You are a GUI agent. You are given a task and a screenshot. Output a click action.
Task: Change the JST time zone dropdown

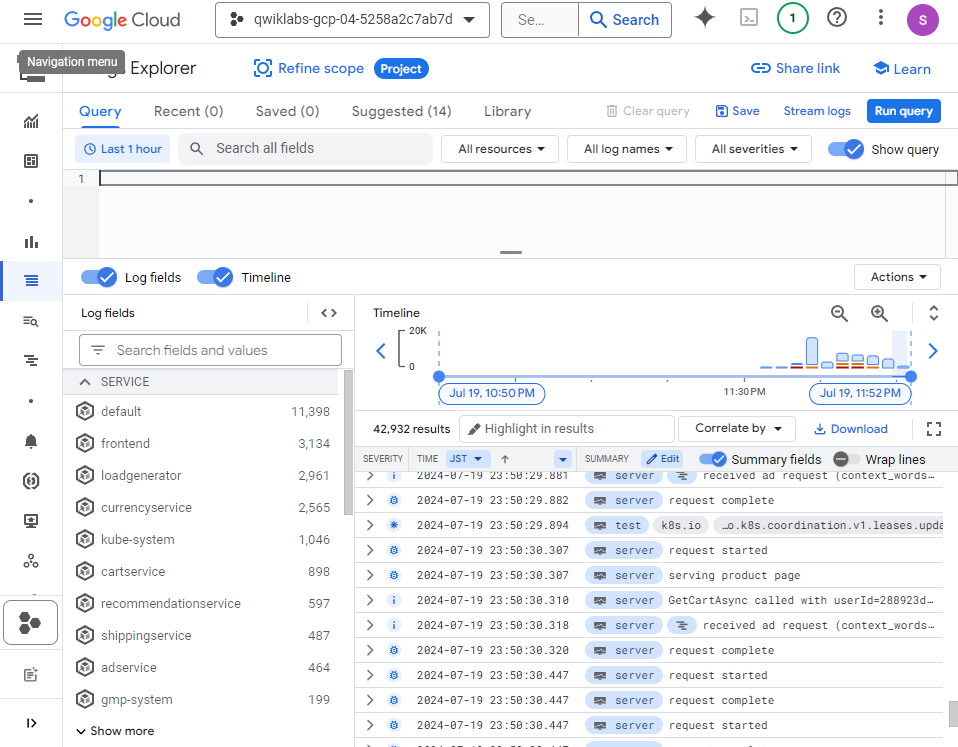pyautogui.click(x=466, y=459)
